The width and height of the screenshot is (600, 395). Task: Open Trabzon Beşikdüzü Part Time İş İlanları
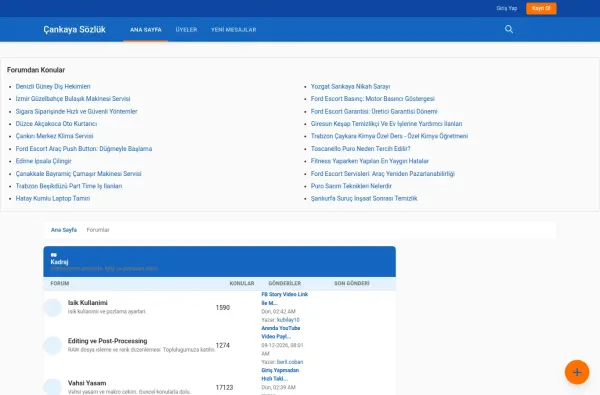point(69,186)
